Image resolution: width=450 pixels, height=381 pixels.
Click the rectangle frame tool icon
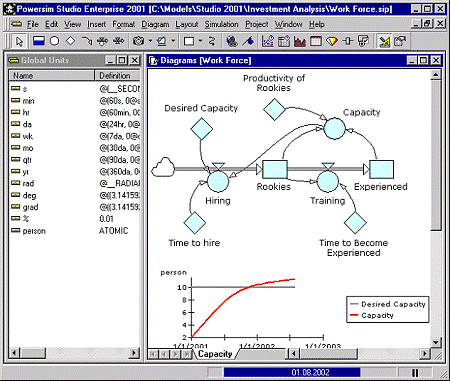coord(189,41)
